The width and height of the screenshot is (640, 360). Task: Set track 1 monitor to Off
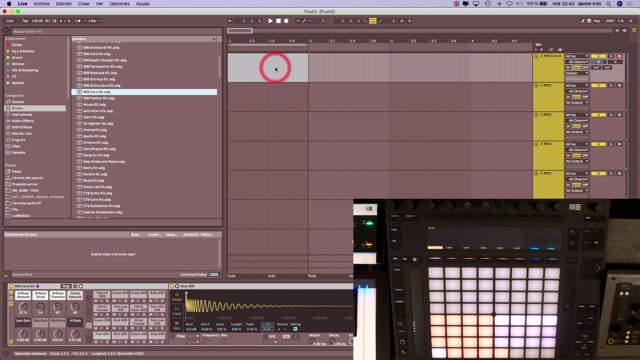click(x=585, y=67)
